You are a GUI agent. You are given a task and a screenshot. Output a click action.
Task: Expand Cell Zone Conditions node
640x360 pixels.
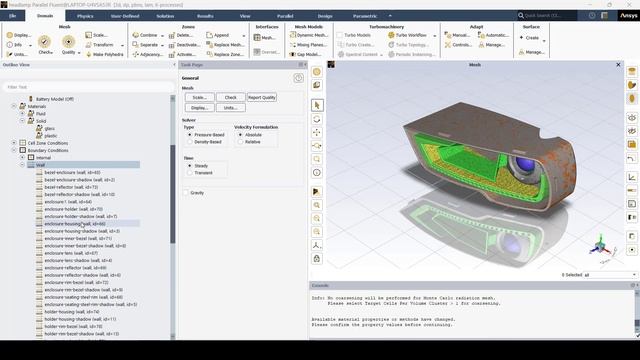point(14,143)
